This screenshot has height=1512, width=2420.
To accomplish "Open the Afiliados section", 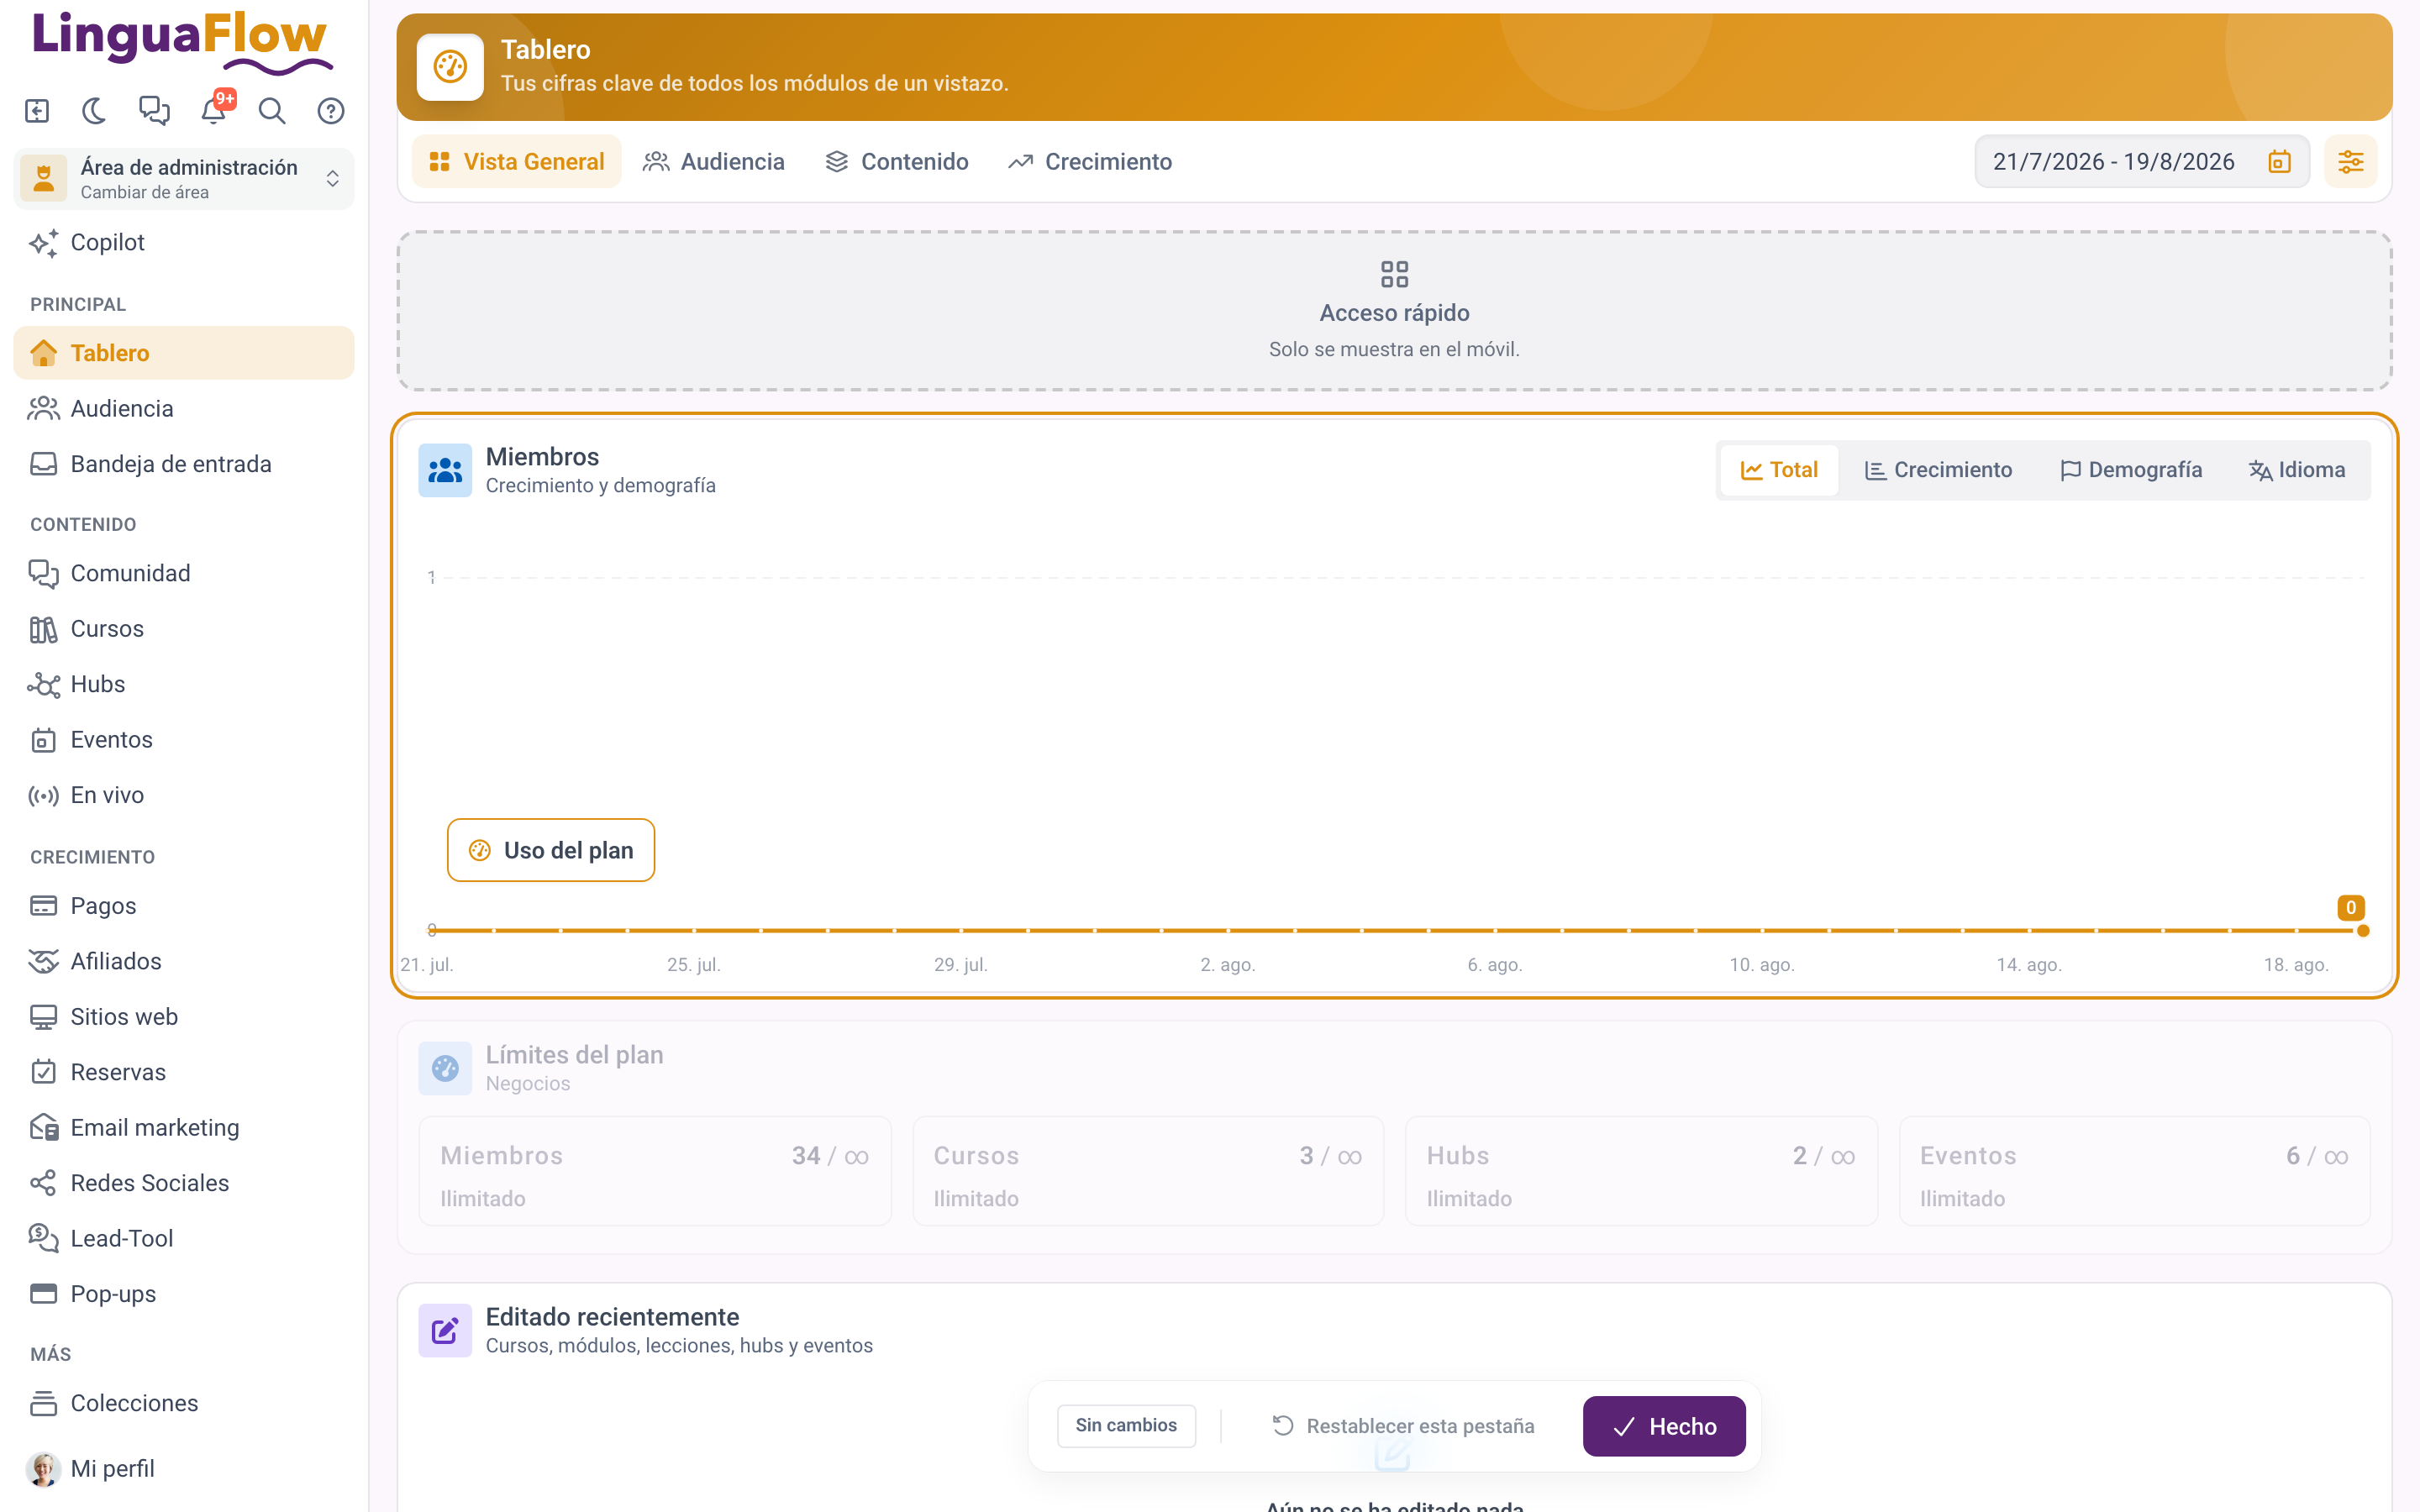I will [184, 961].
